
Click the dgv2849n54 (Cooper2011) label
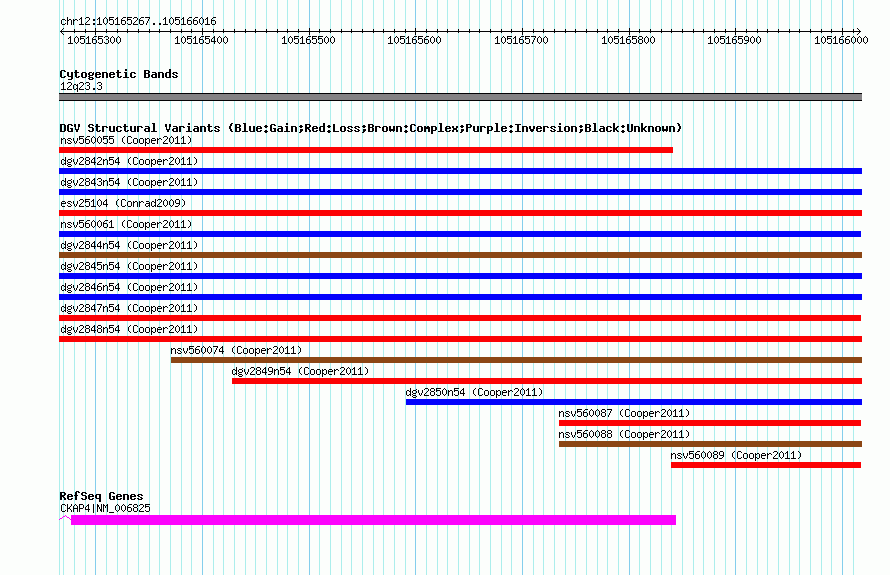coord(300,371)
